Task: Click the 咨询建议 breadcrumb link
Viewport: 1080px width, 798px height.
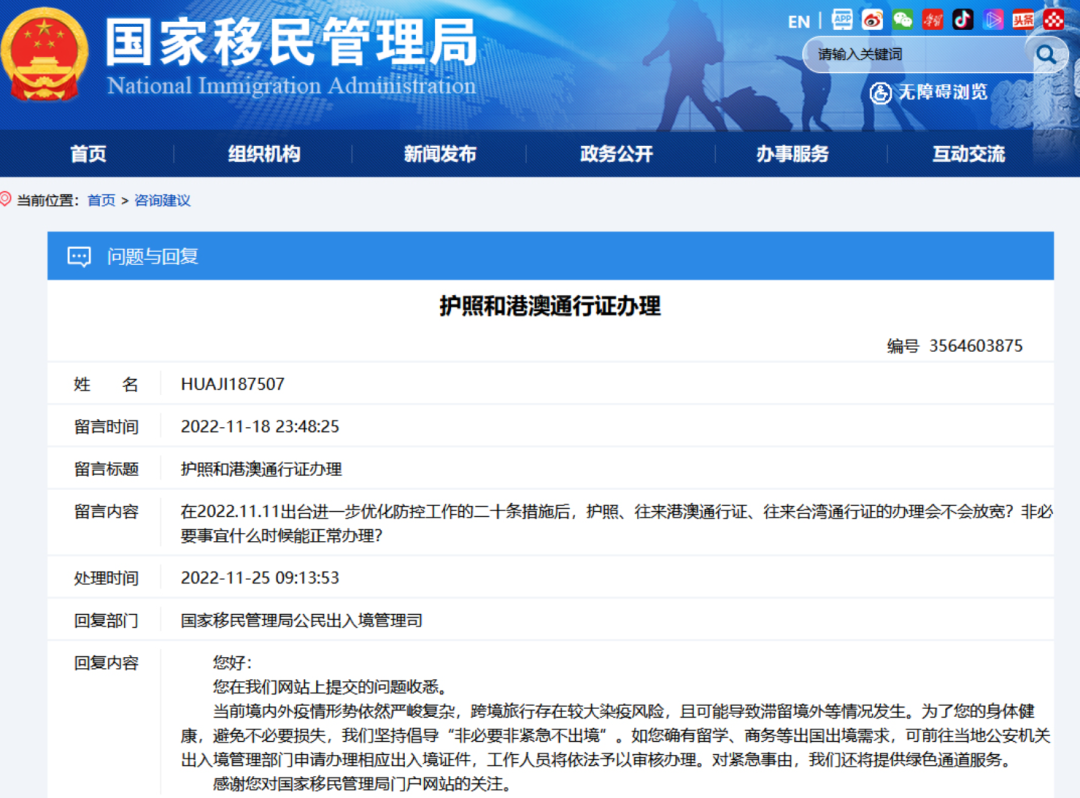Action: 162,200
